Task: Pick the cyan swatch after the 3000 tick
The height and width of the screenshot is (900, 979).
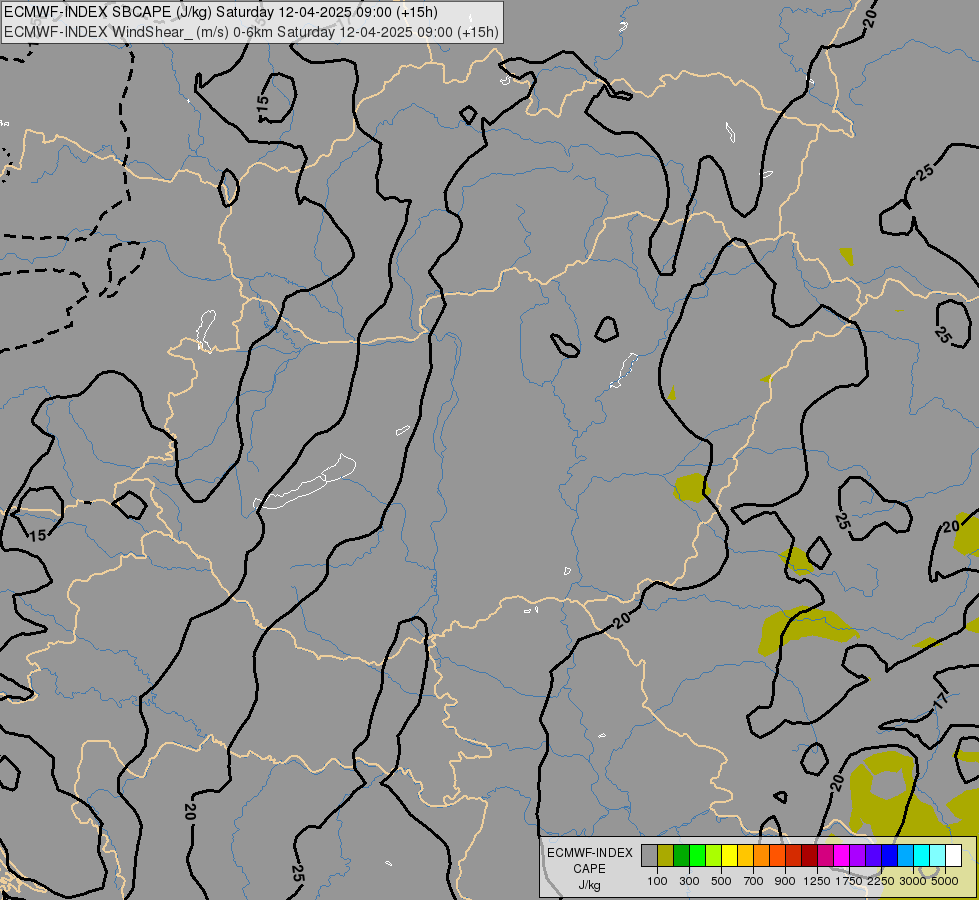Action: 922,856
